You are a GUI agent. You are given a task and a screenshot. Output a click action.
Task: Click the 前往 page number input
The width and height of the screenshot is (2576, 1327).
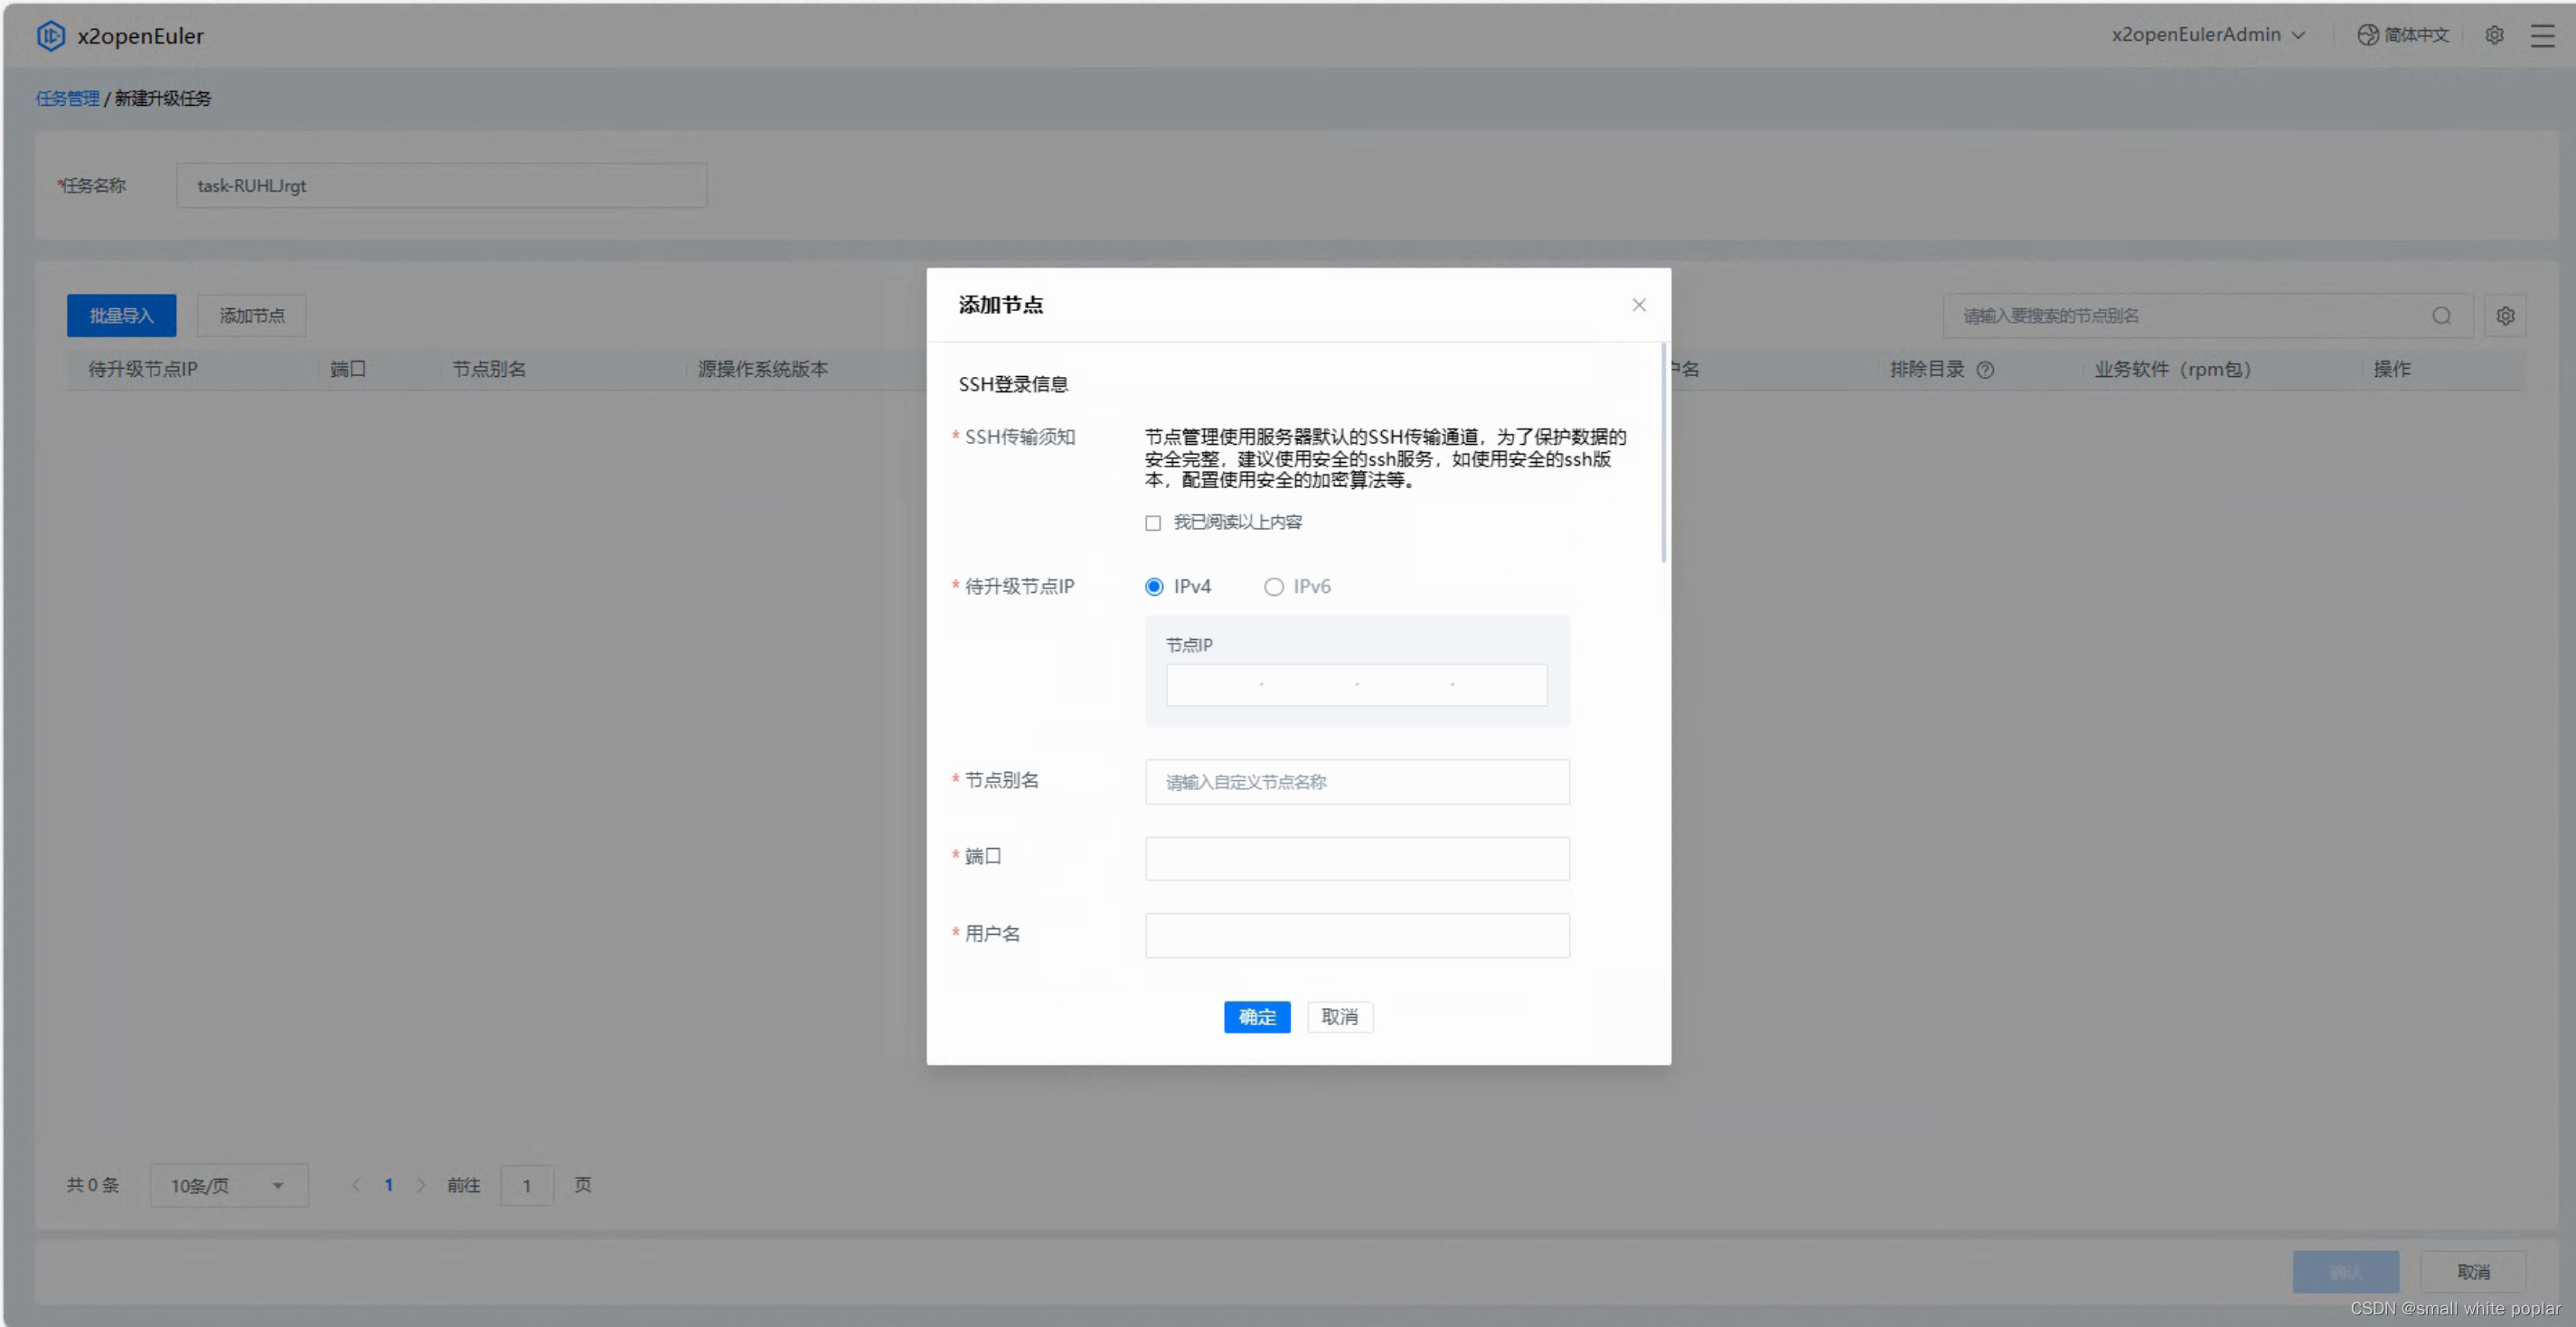[526, 1185]
